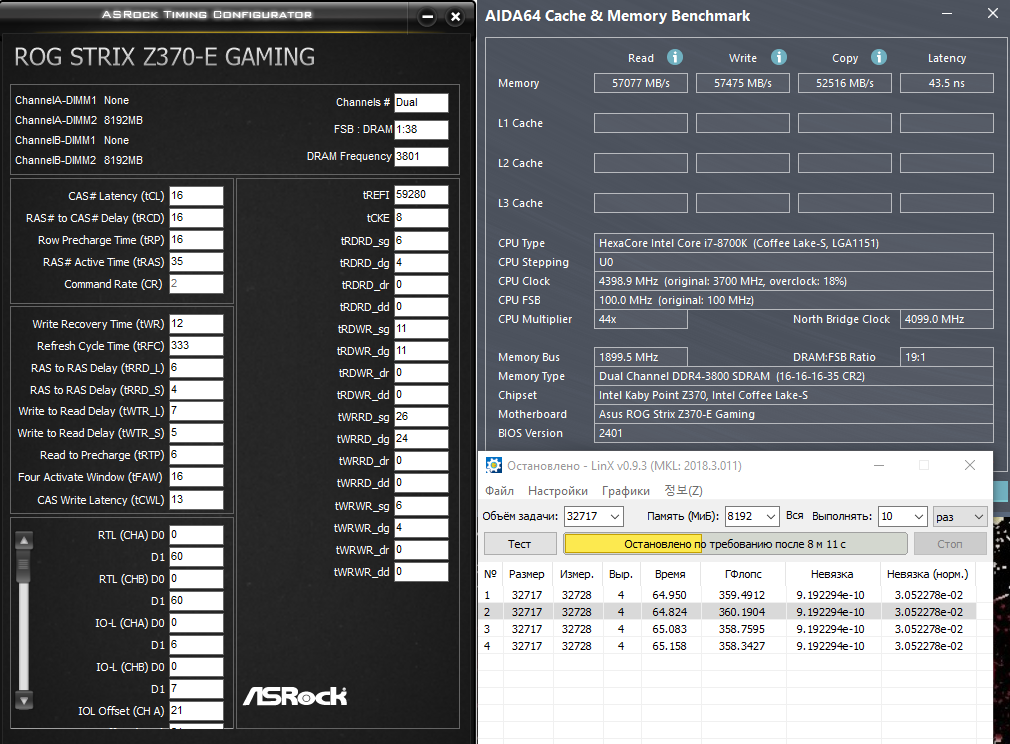Click the Тест button in LinX

(x=520, y=544)
